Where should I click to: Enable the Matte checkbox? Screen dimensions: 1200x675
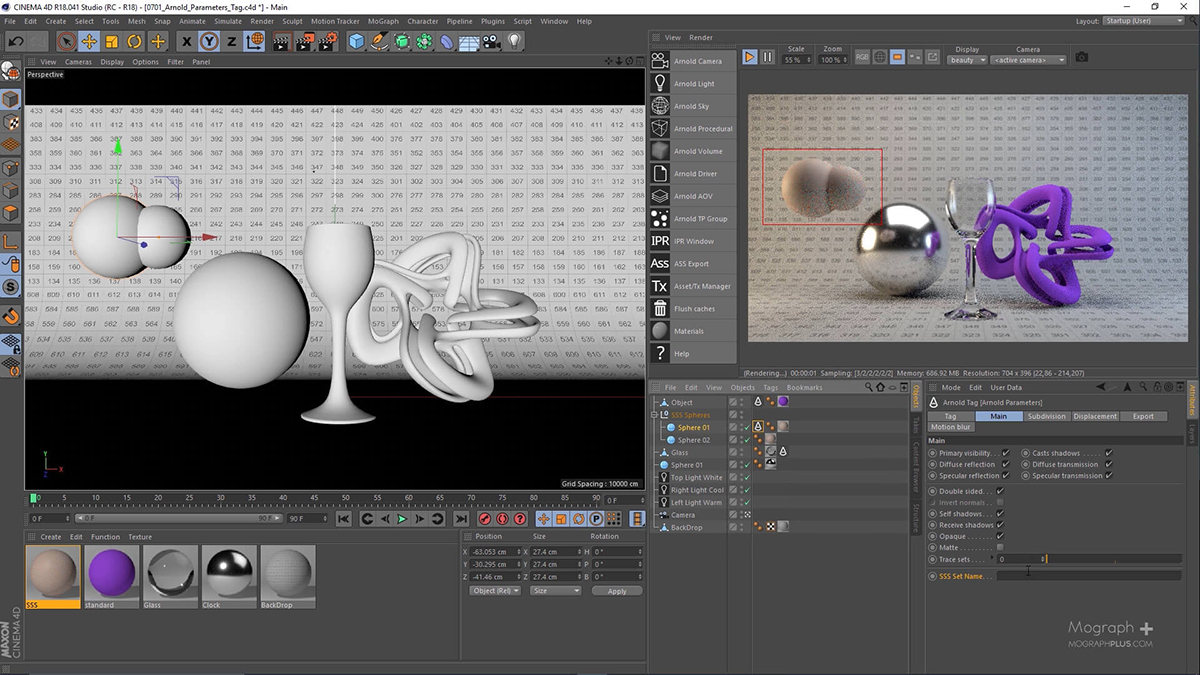[1001, 547]
